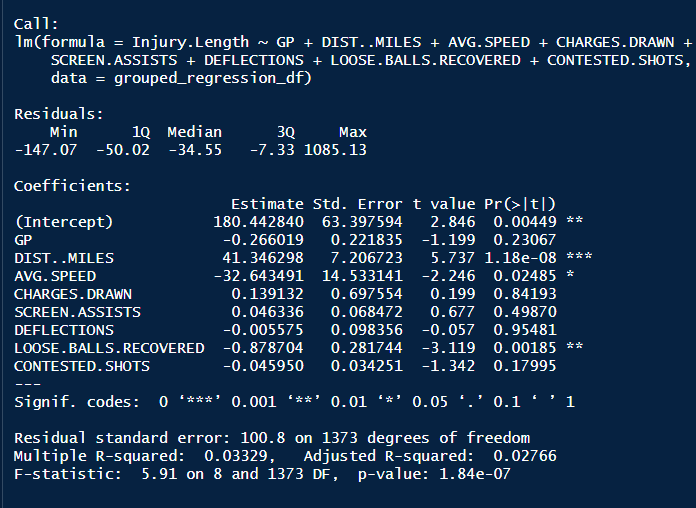Click the CONTESTED.SHOTS row label
Viewport: 696px width, 508px height.
coord(82,366)
